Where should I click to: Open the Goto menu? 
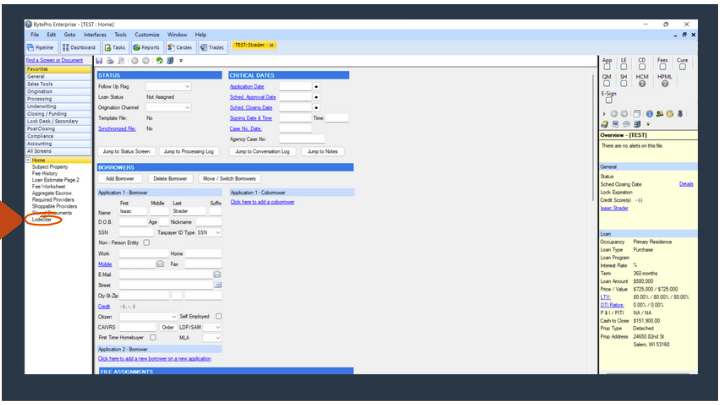[x=70, y=35]
